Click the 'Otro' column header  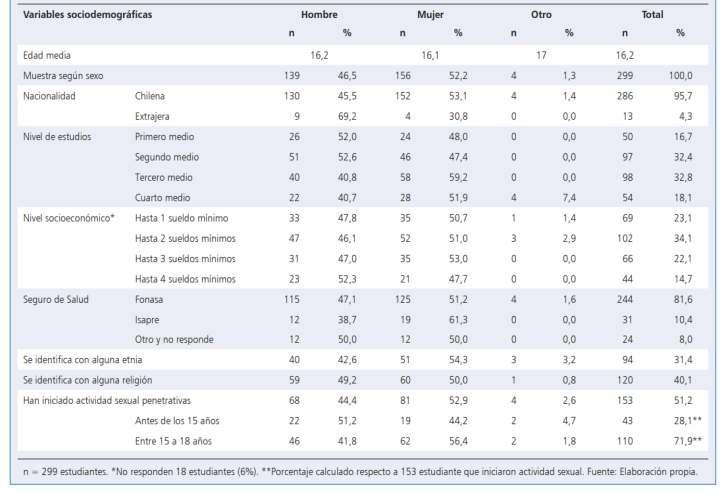[x=541, y=15]
